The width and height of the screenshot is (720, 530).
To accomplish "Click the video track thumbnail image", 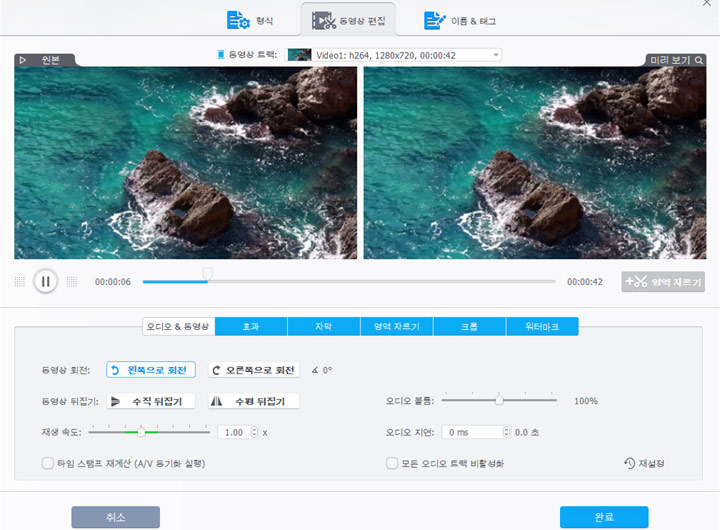I will (x=299, y=55).
